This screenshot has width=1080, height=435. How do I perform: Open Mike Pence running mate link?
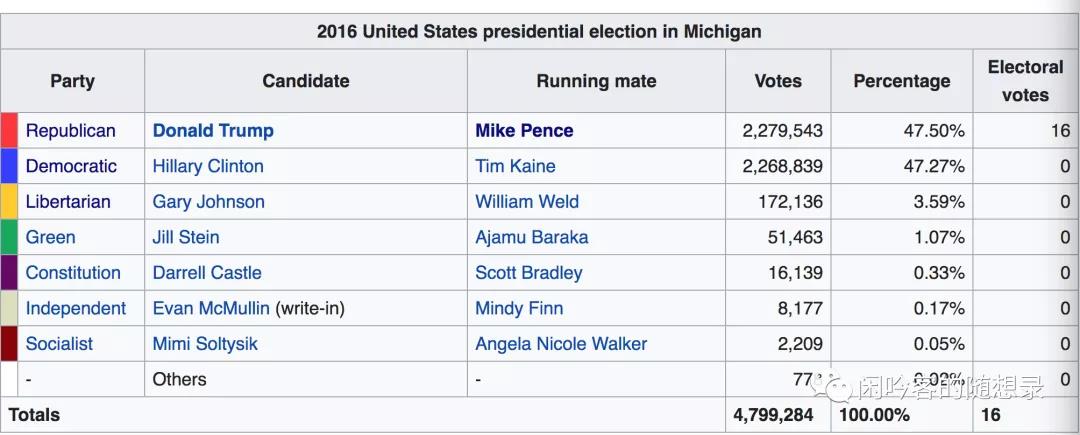[524, 131]
